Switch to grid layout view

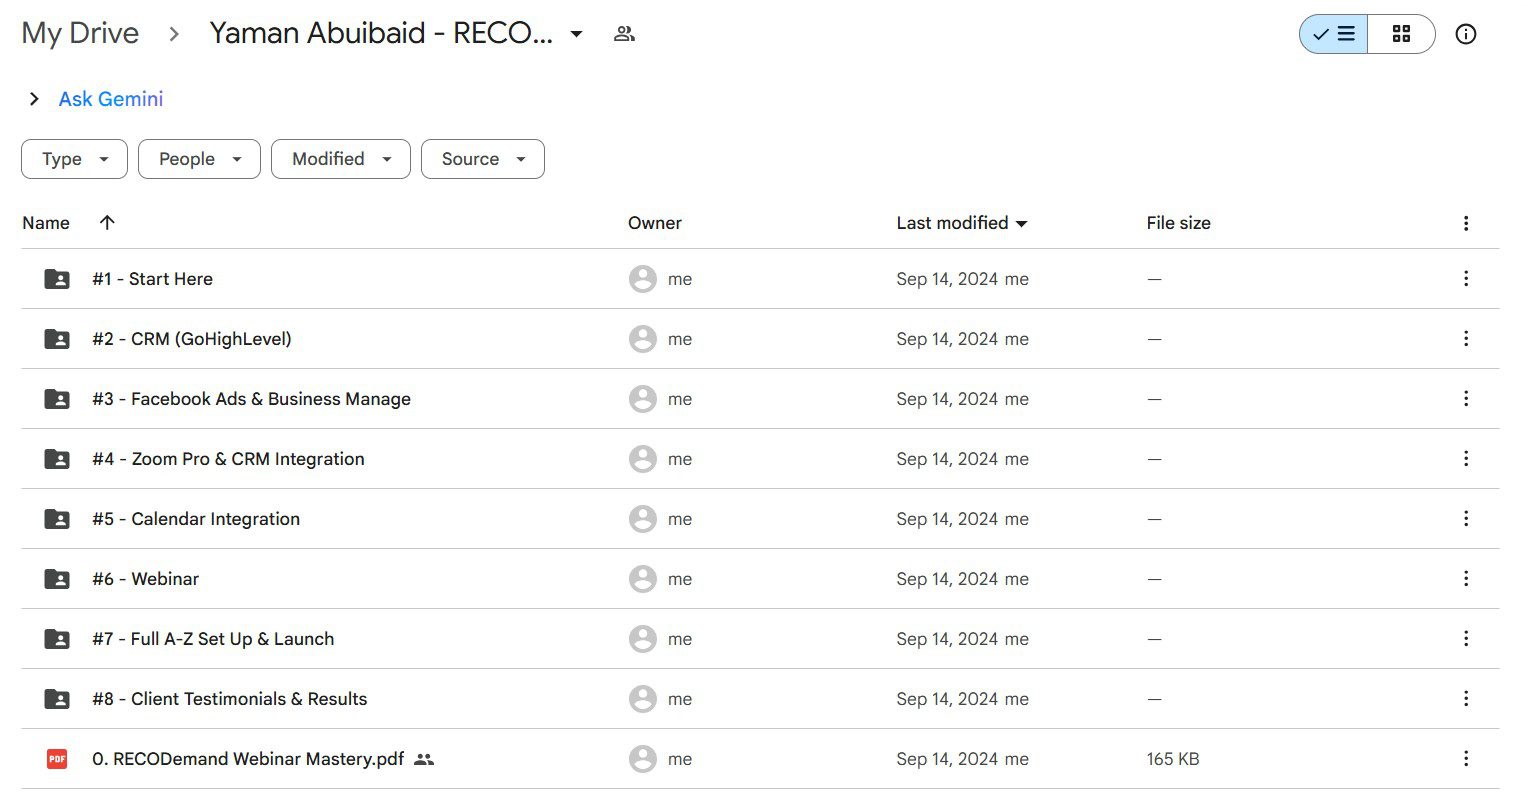(x=1401, y=34)
